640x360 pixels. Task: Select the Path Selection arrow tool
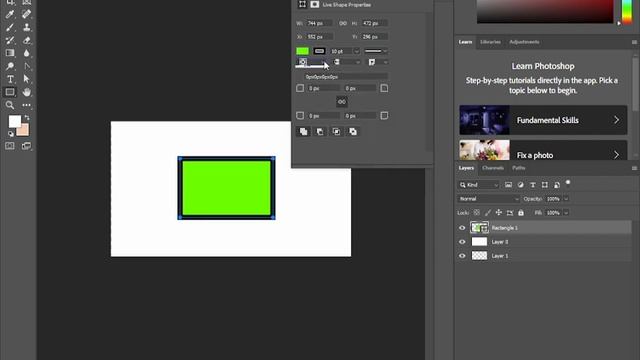click(27, 79)
